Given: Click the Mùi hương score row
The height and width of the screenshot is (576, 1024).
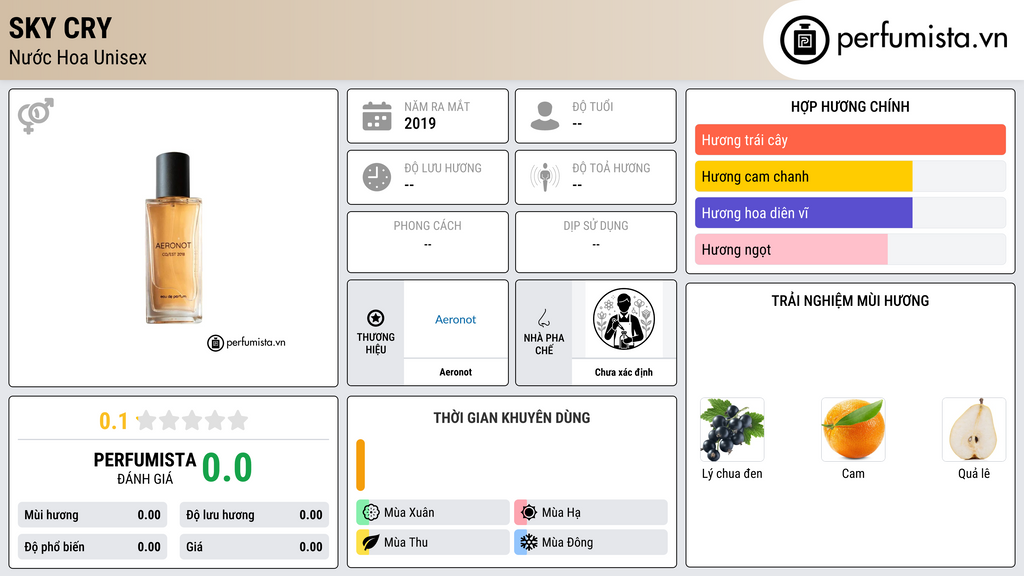Looking at the screenshot, I should point(92,515).
